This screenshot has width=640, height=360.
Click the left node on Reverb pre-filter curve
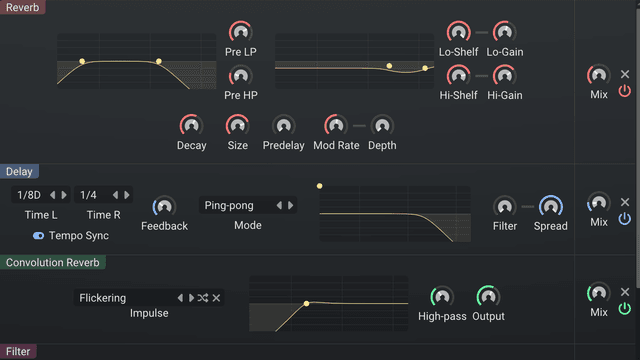[x=82, y=61]
